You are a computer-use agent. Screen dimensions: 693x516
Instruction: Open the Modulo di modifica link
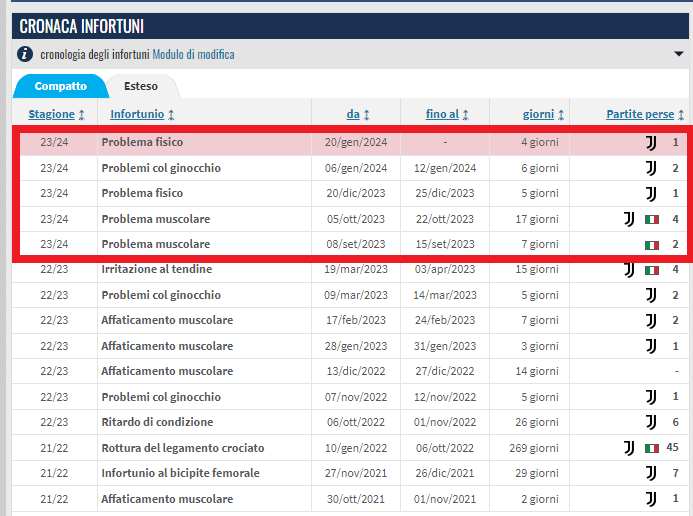(194, 54)
